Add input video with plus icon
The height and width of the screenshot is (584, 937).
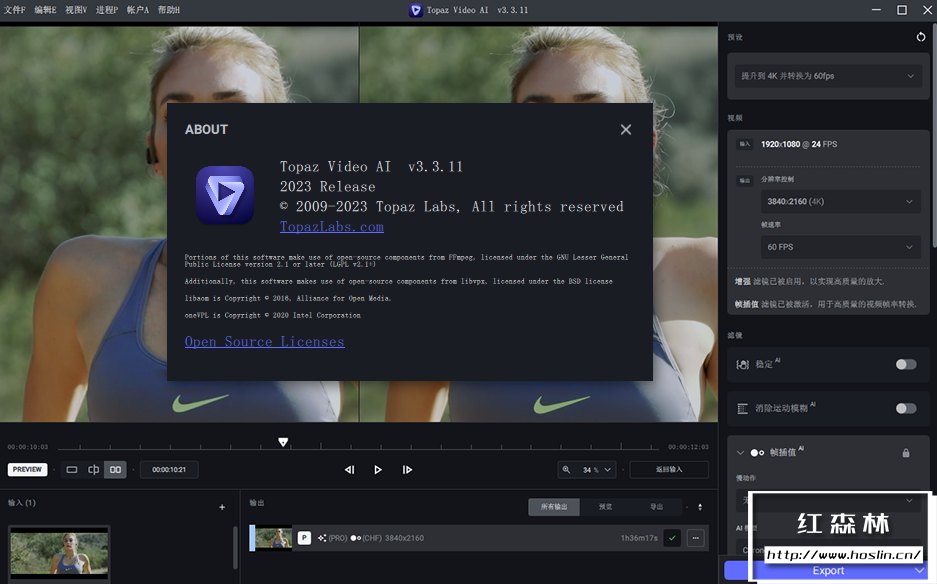pos(222,507)
